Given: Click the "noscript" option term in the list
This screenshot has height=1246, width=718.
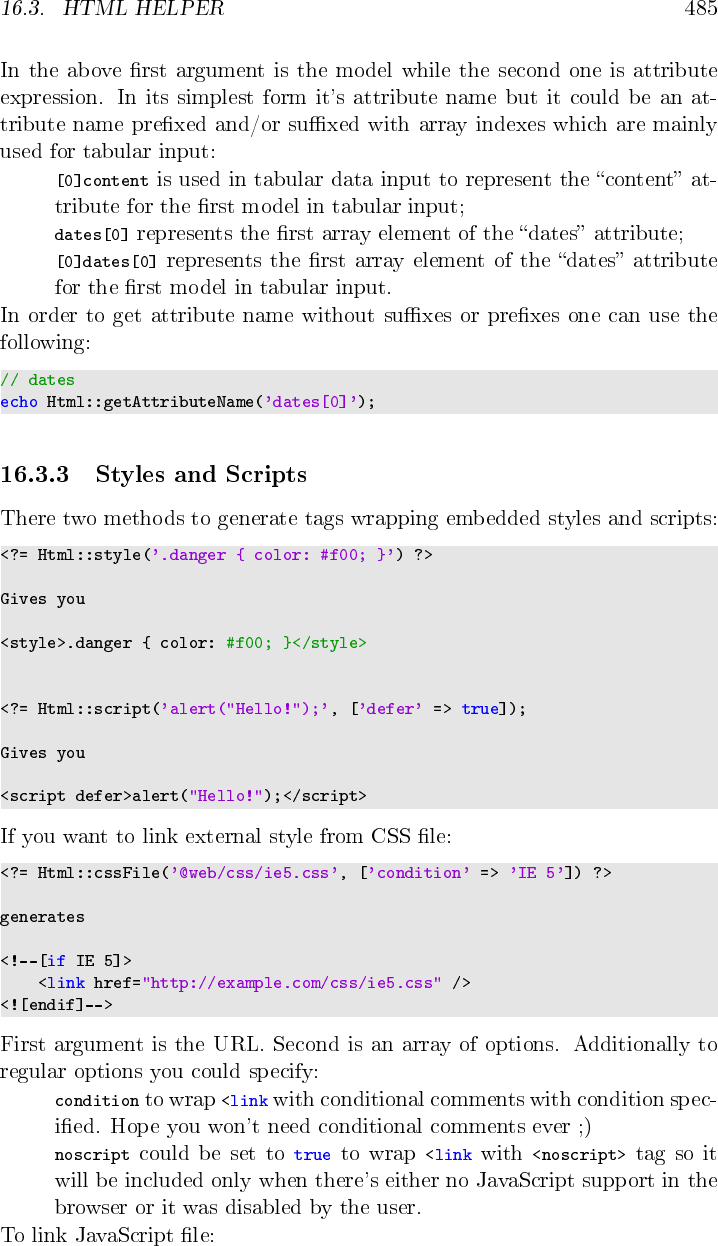Looking at the screenshot, I should (92, 1155).
